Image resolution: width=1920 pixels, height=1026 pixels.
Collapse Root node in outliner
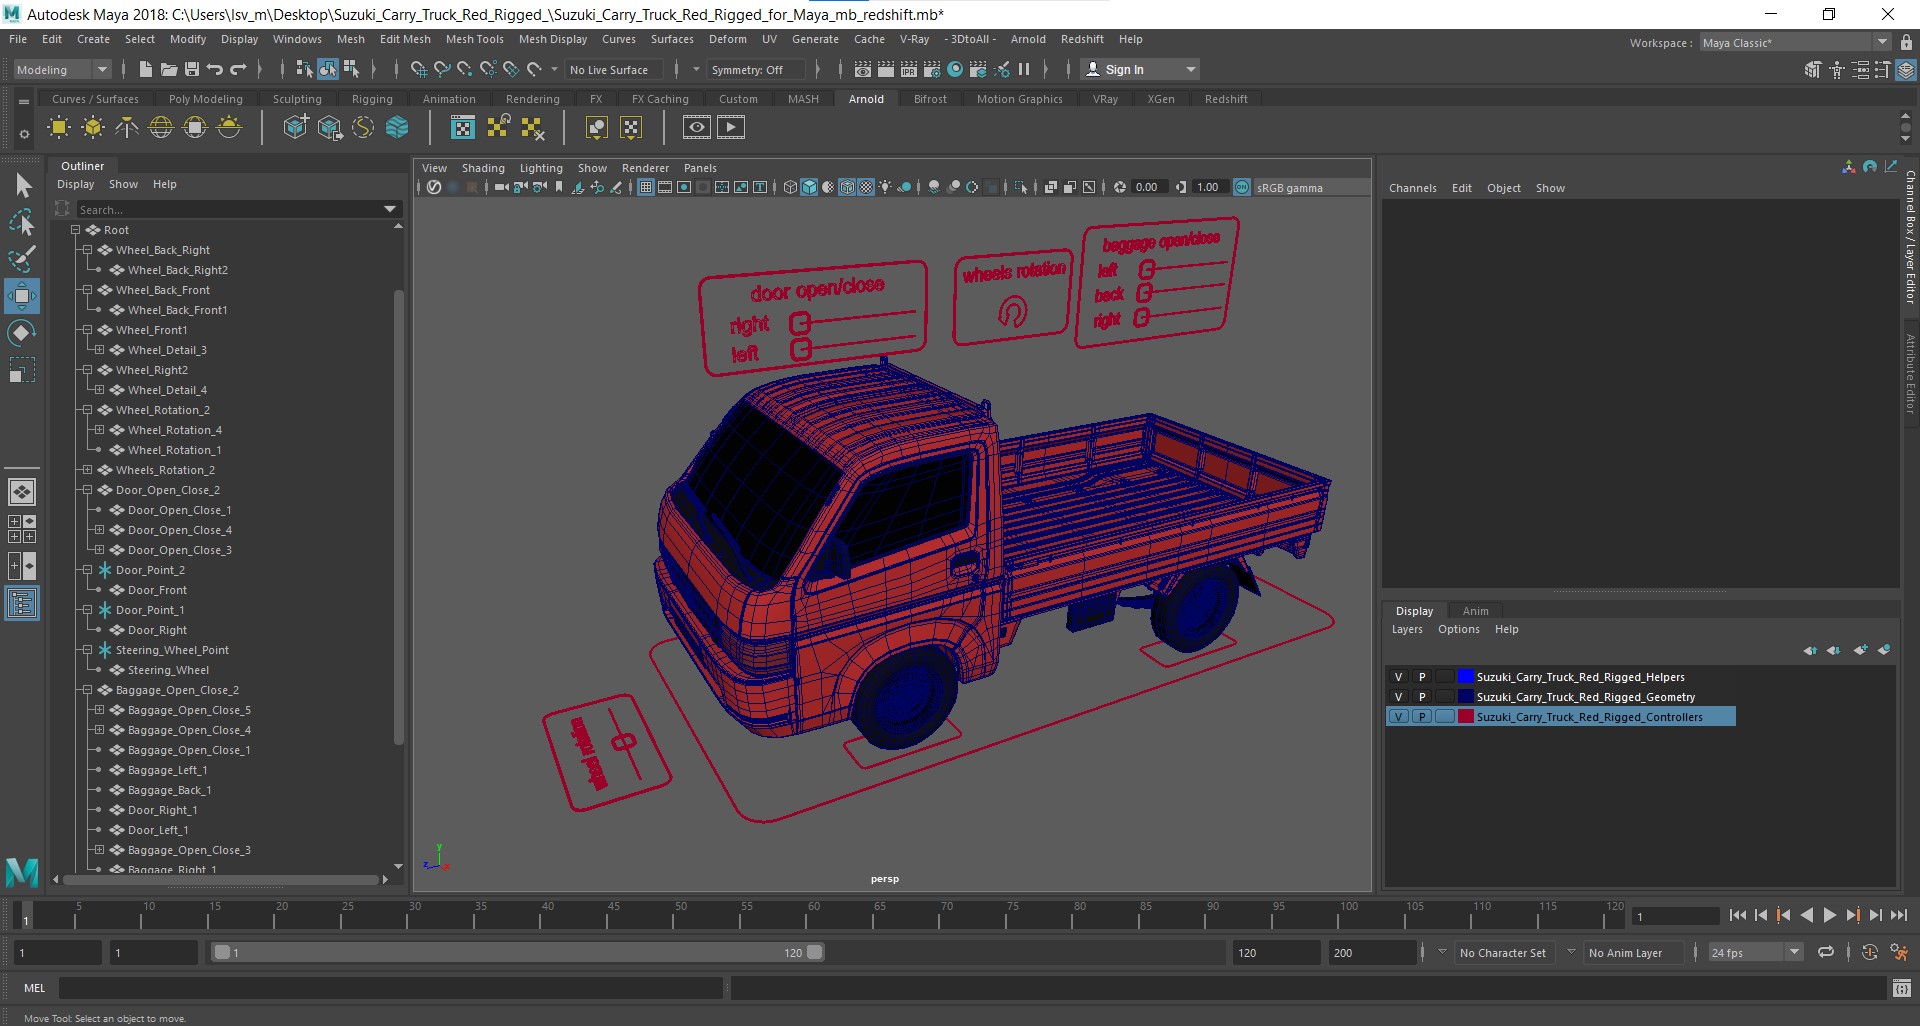pos(75,230)
